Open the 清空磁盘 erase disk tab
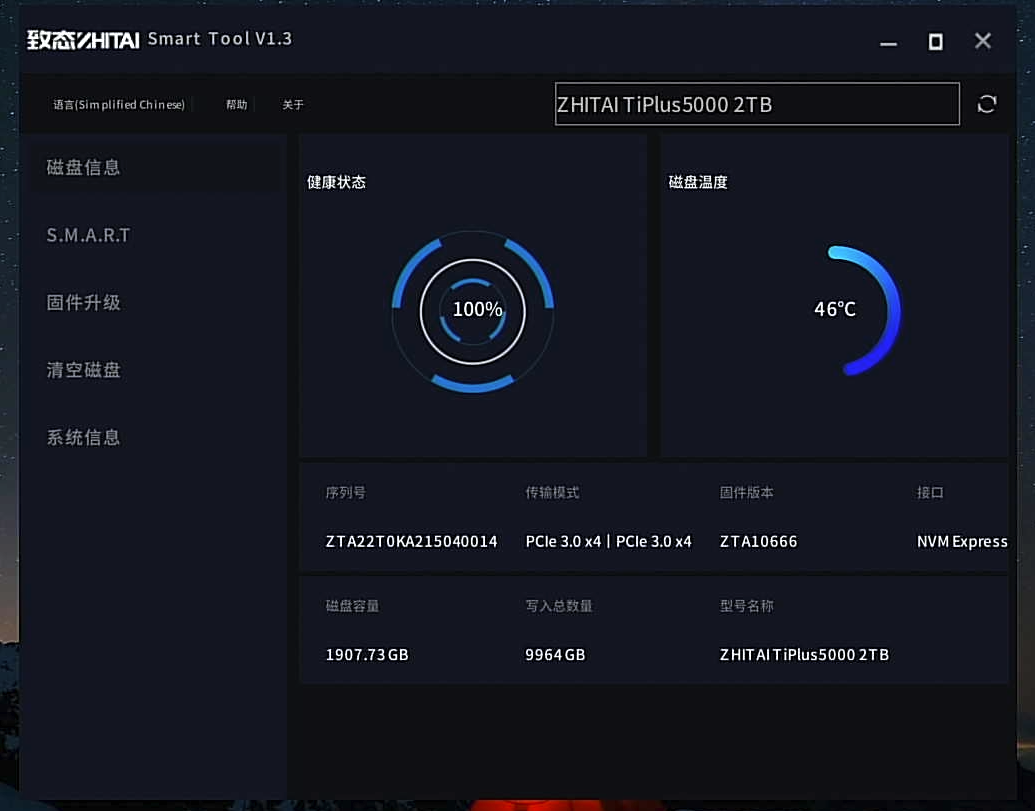This screenshot has width=1035, height=811. click(83, 370)
